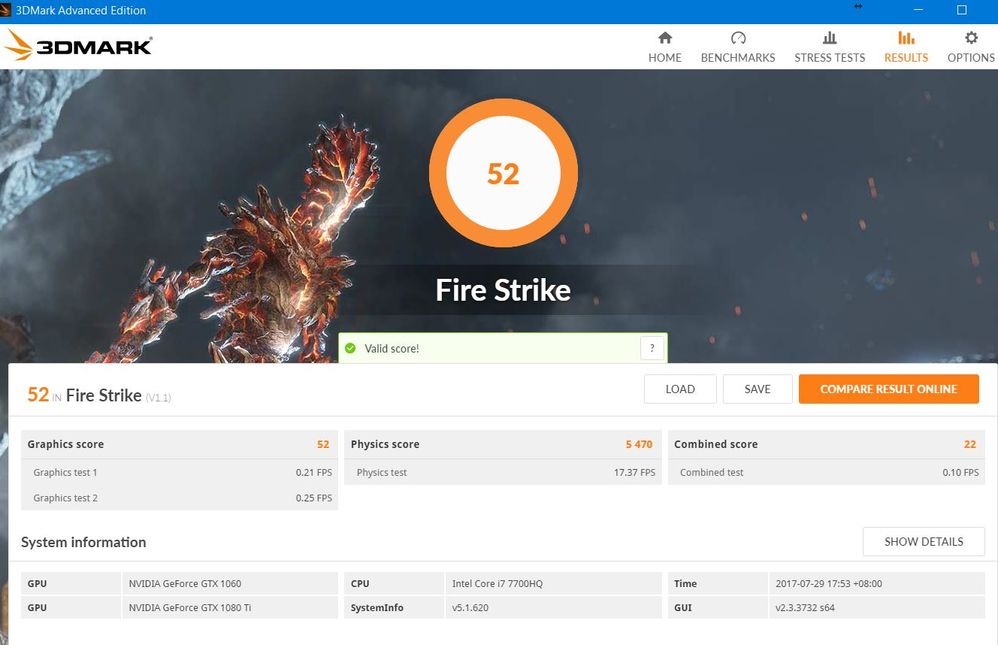Click the Graphics test 1 row
The height and width of the screenshot is (645, 998).
pos(179,472)
